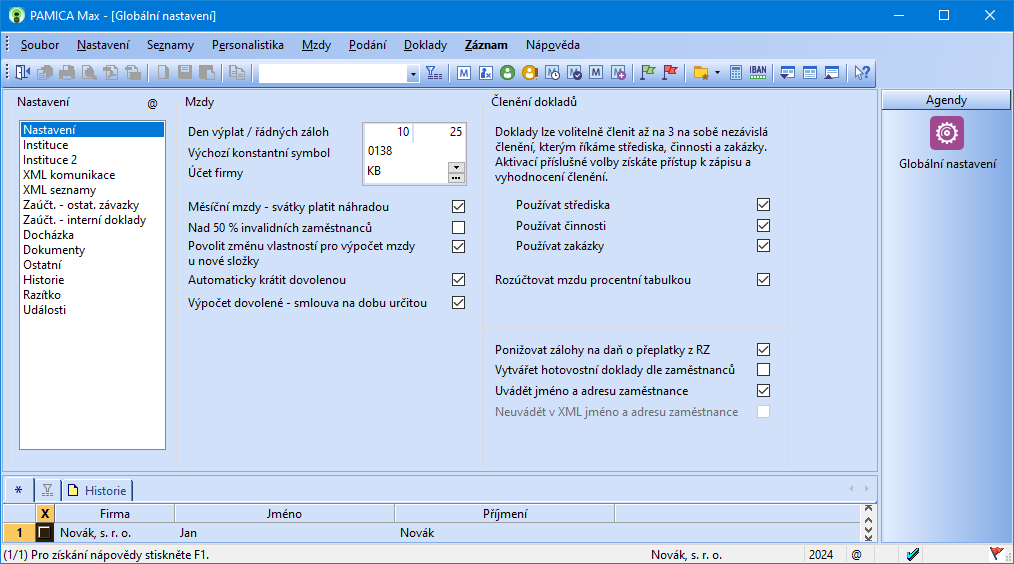Open the Záznam menu

click(x=486, y=45)
